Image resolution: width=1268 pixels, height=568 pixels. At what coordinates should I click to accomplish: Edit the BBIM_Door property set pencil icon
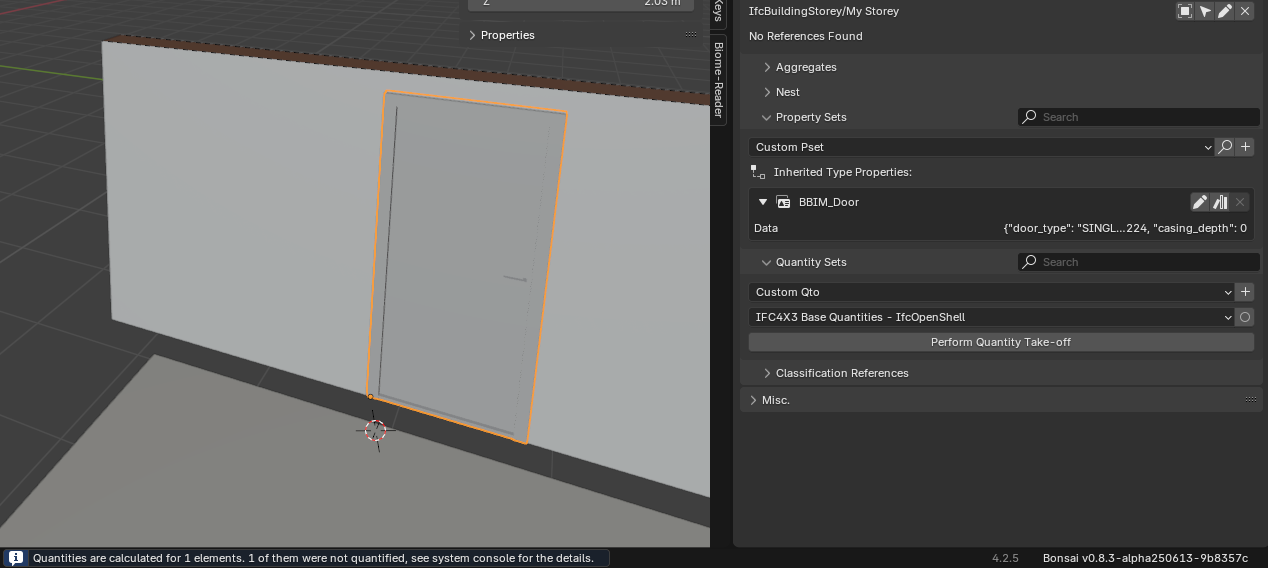(1200, 202)
